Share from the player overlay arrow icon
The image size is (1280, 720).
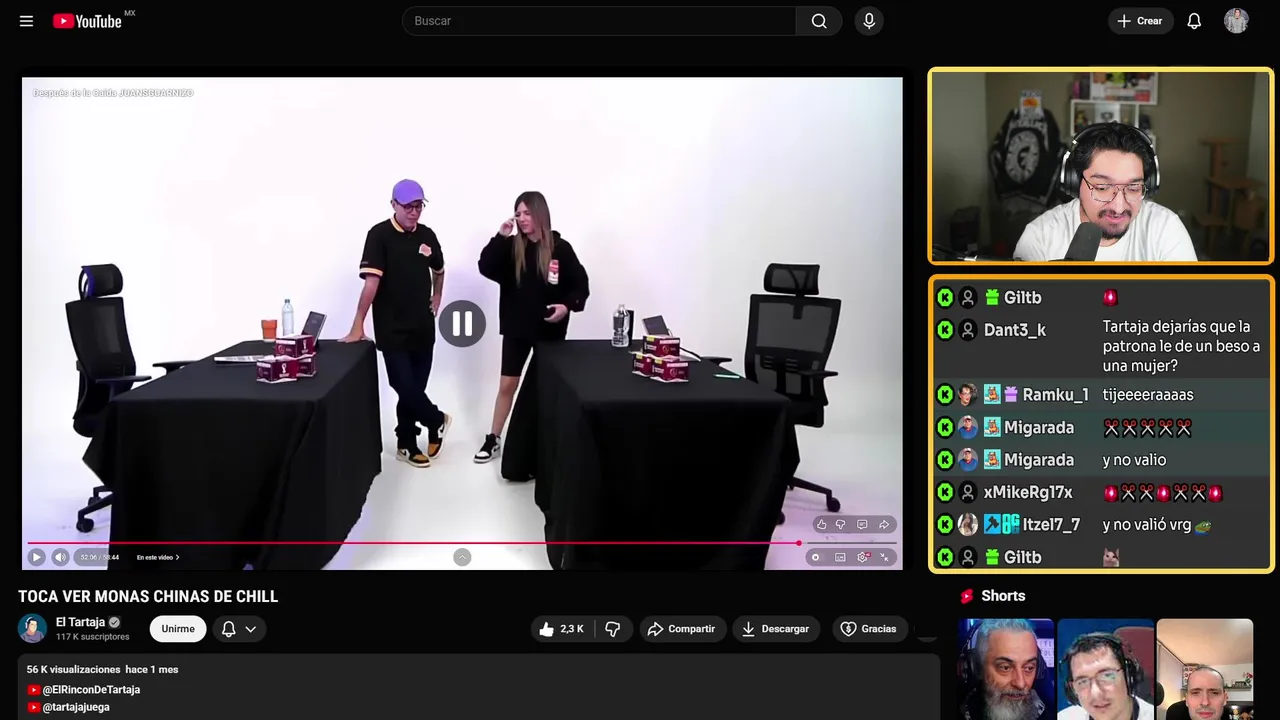tap(884, 524)
